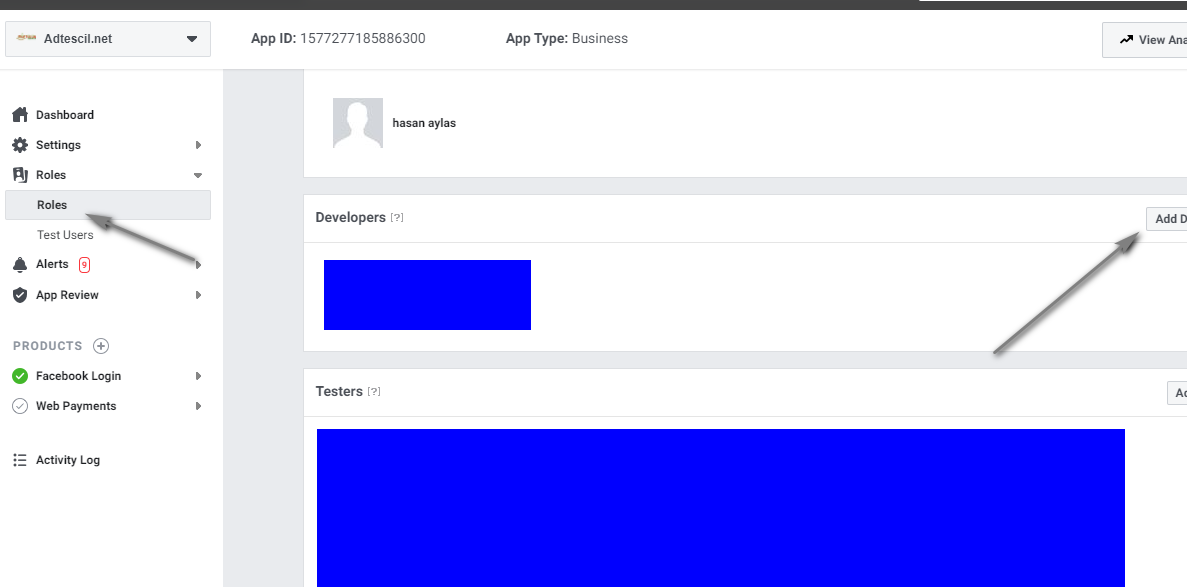
Task: Click the Testers help [?] icon
Action: point(374,392)
